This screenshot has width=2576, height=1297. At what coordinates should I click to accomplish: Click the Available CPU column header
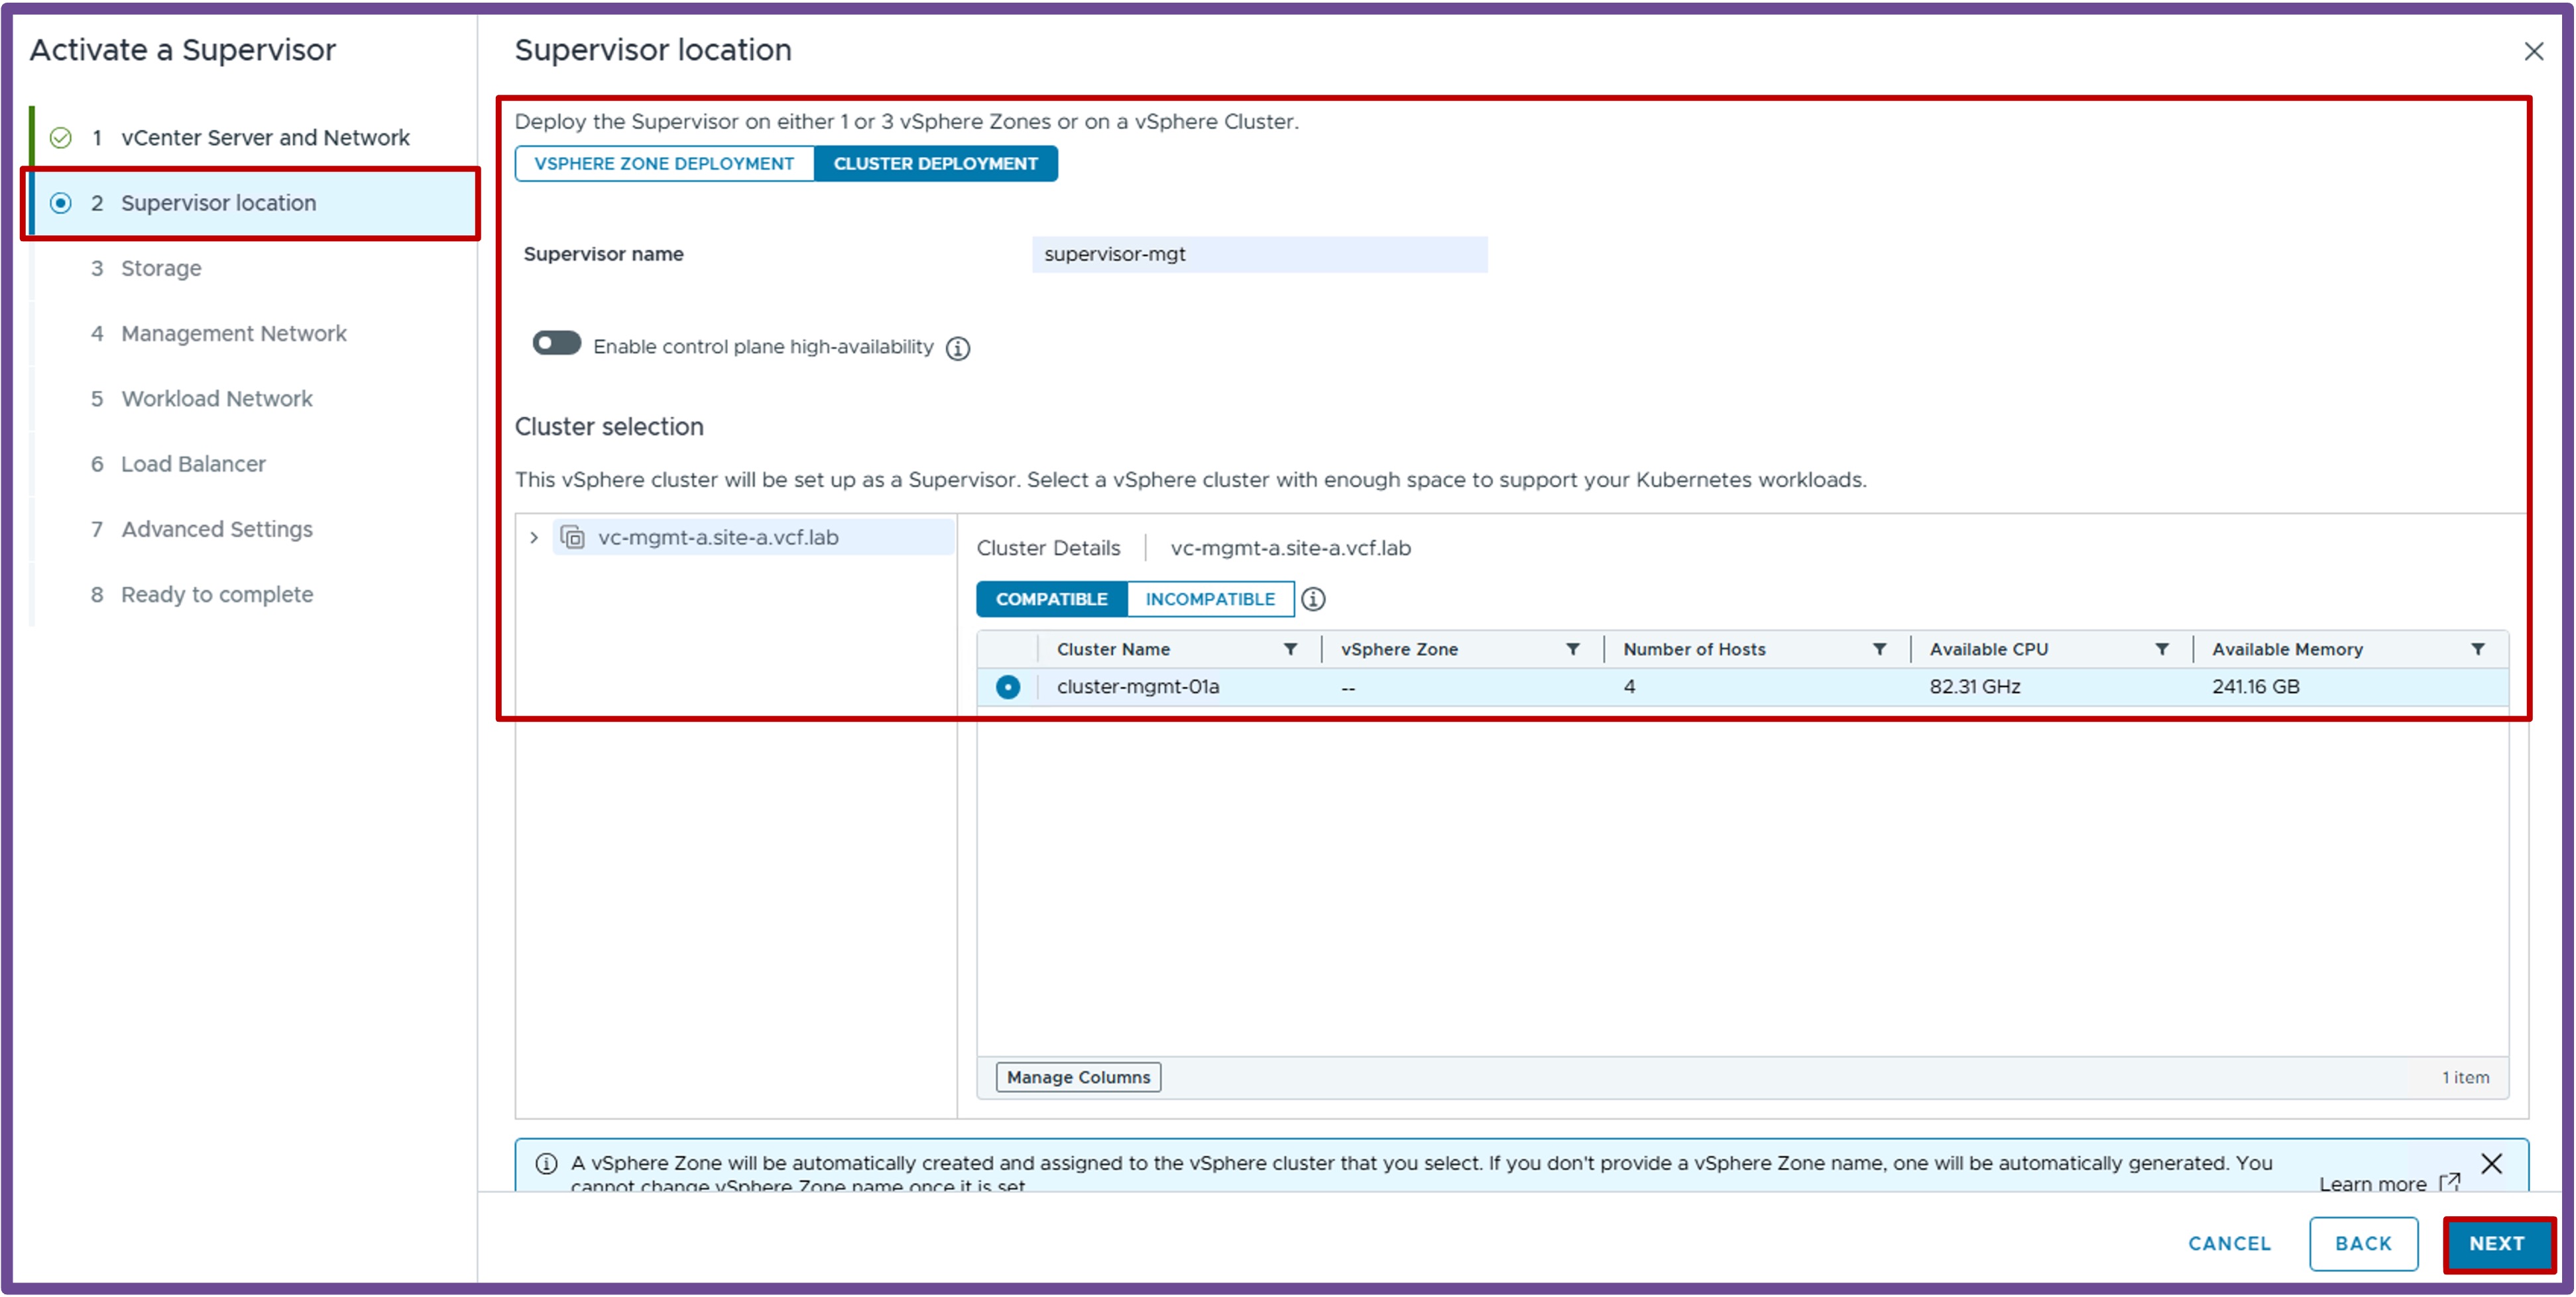point(1988,649)
